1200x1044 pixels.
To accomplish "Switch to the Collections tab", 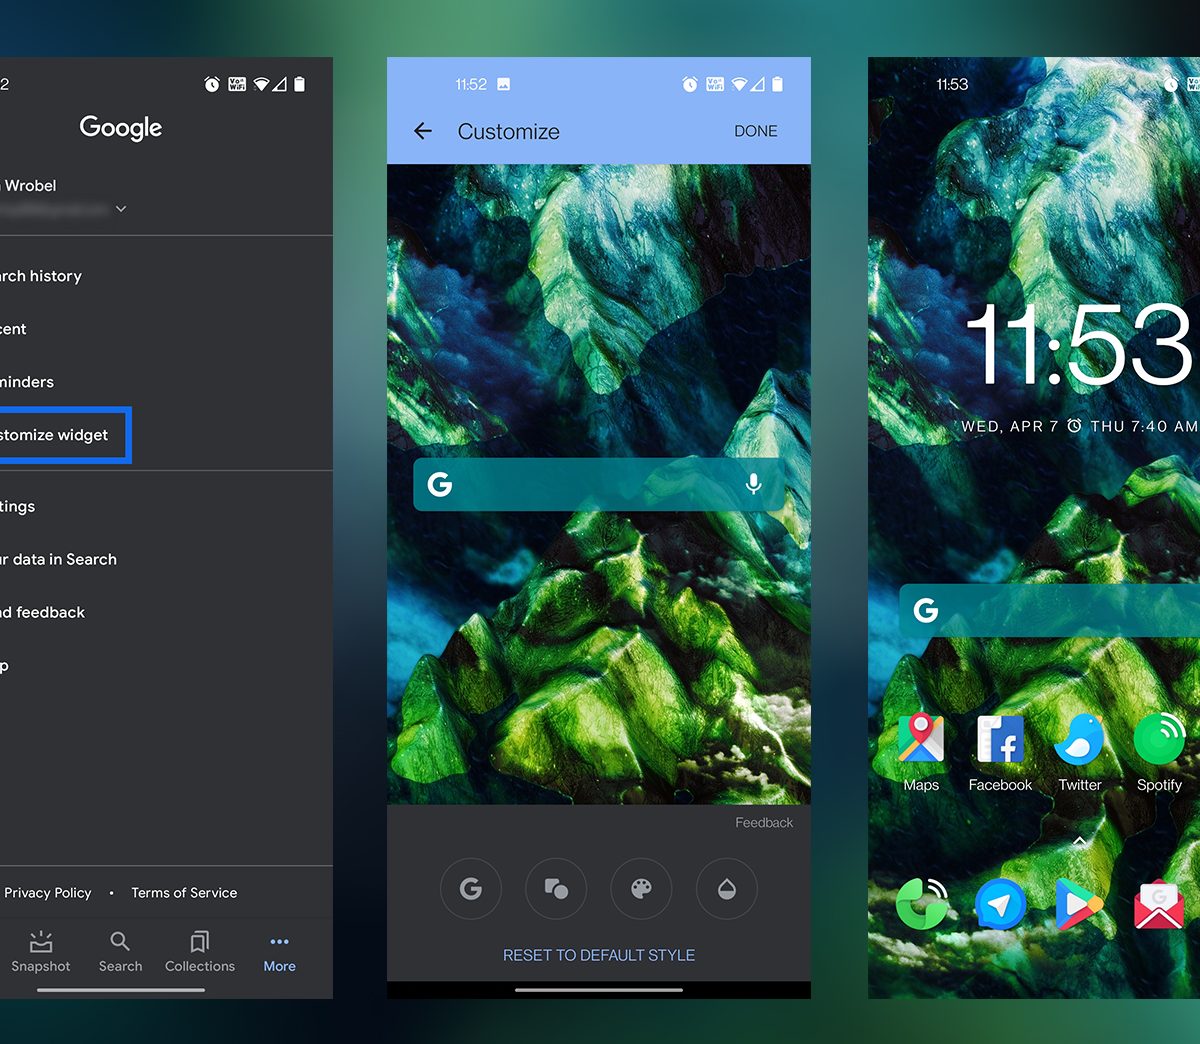I will [x=200, y=952].
